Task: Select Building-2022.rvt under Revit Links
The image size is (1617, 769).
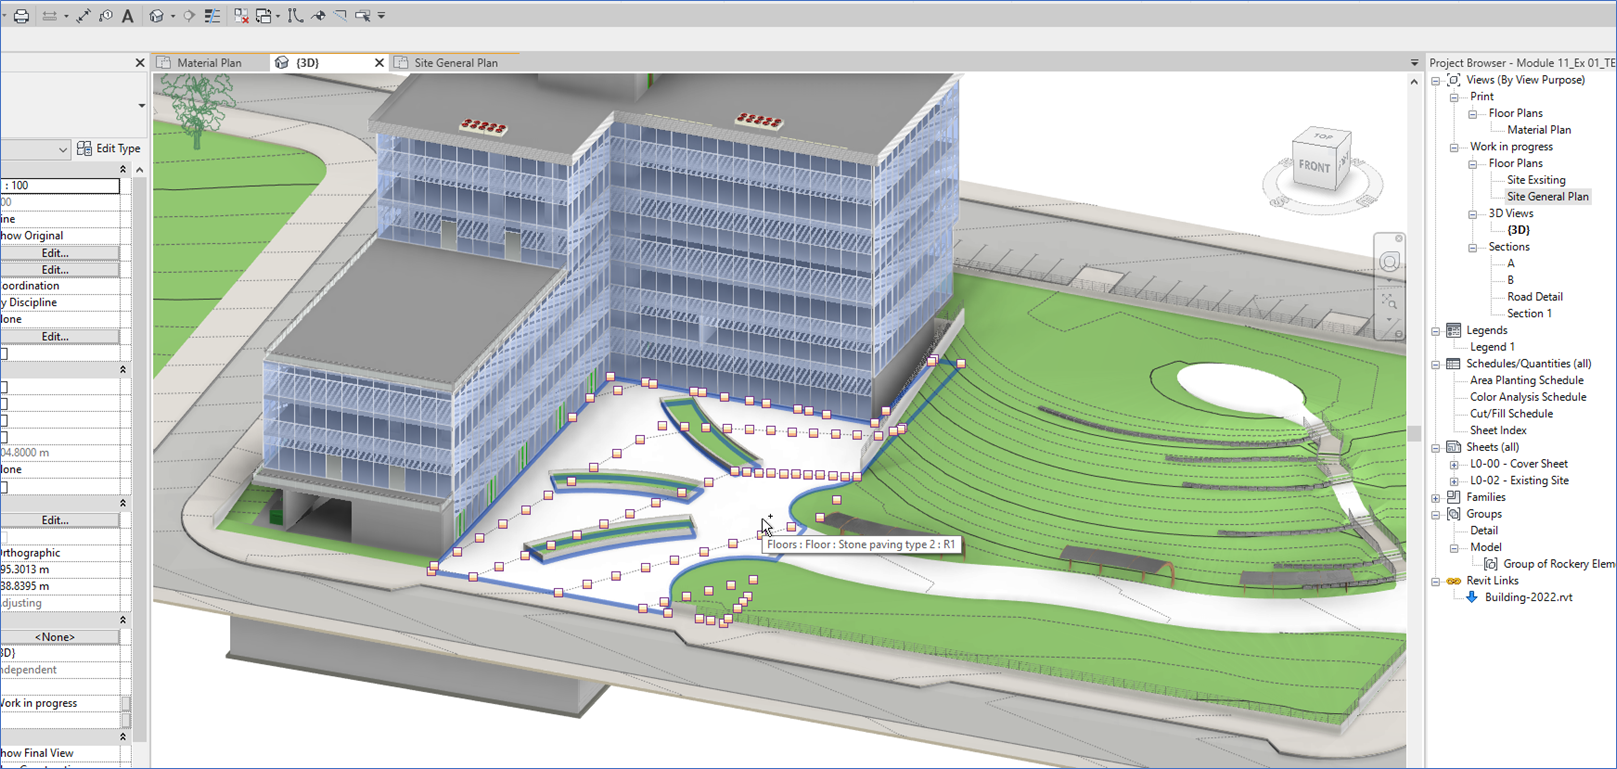Action: (1528, 598)
